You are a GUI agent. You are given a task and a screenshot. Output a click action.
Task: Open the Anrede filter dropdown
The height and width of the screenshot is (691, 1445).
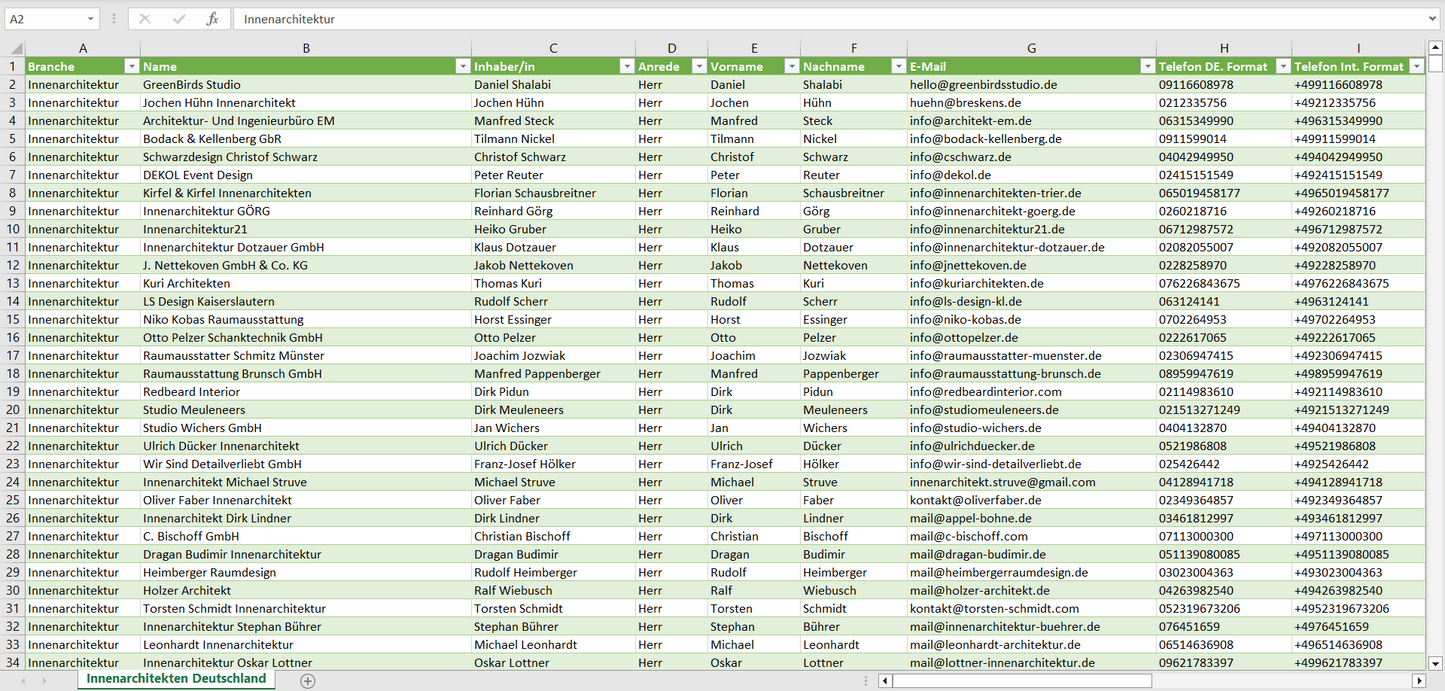pos(697,66)
